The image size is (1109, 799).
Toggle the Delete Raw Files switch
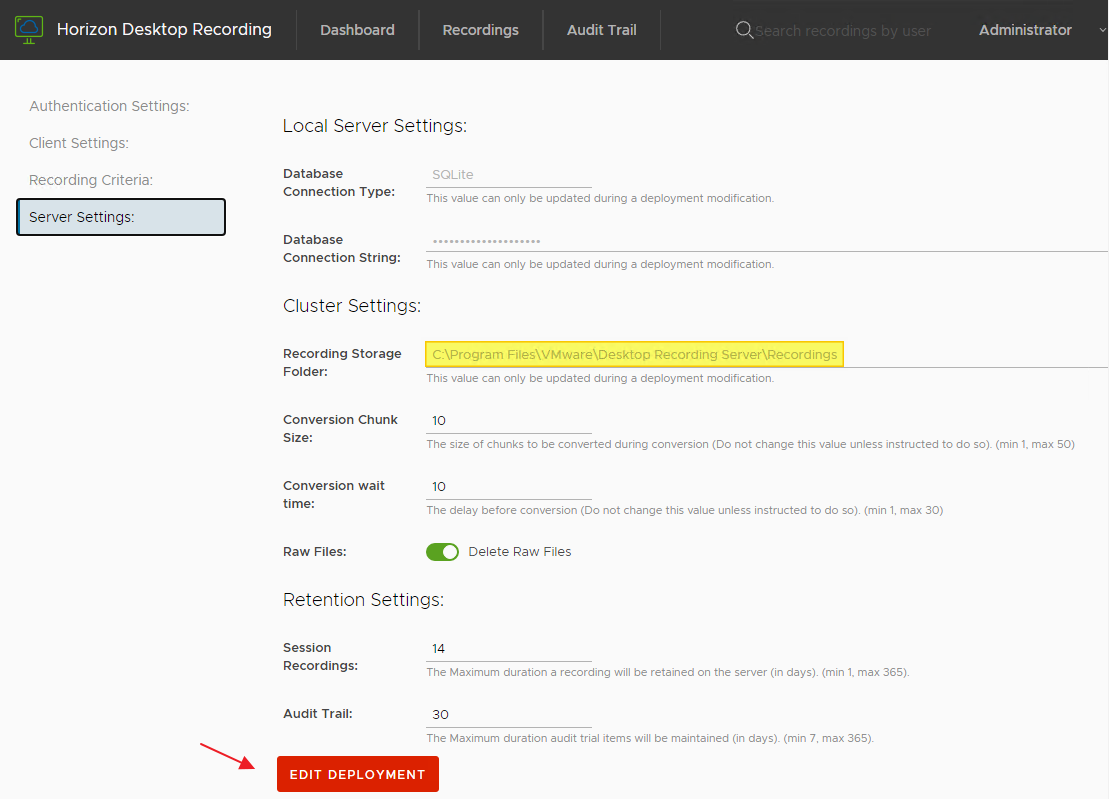[x=442, y=552]
